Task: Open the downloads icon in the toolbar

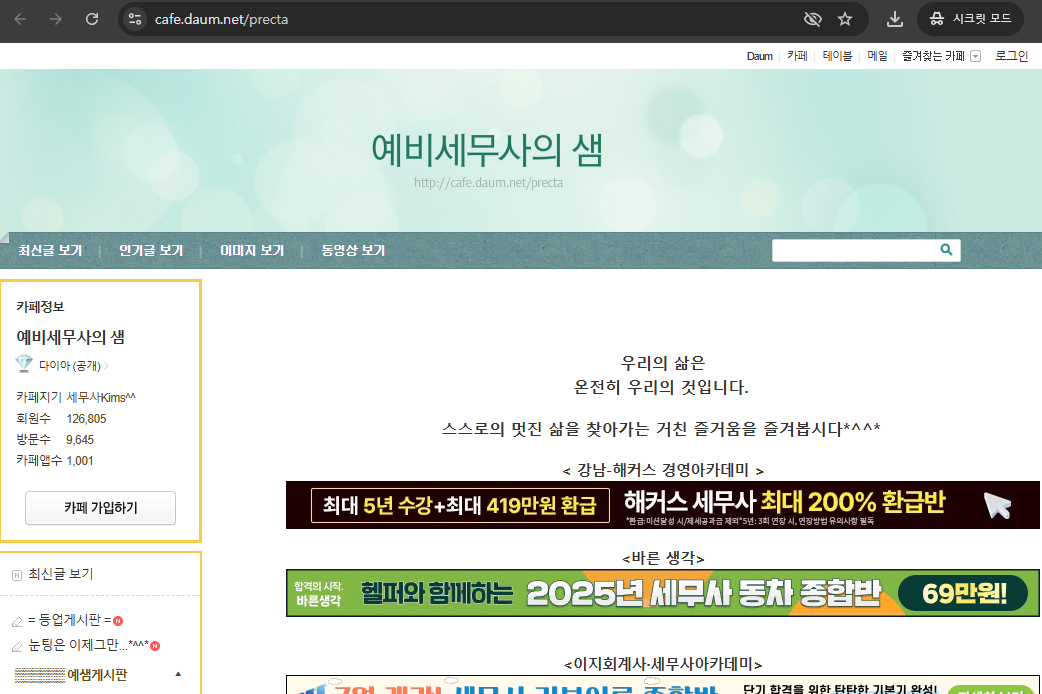Action: [x=894, y=18]
